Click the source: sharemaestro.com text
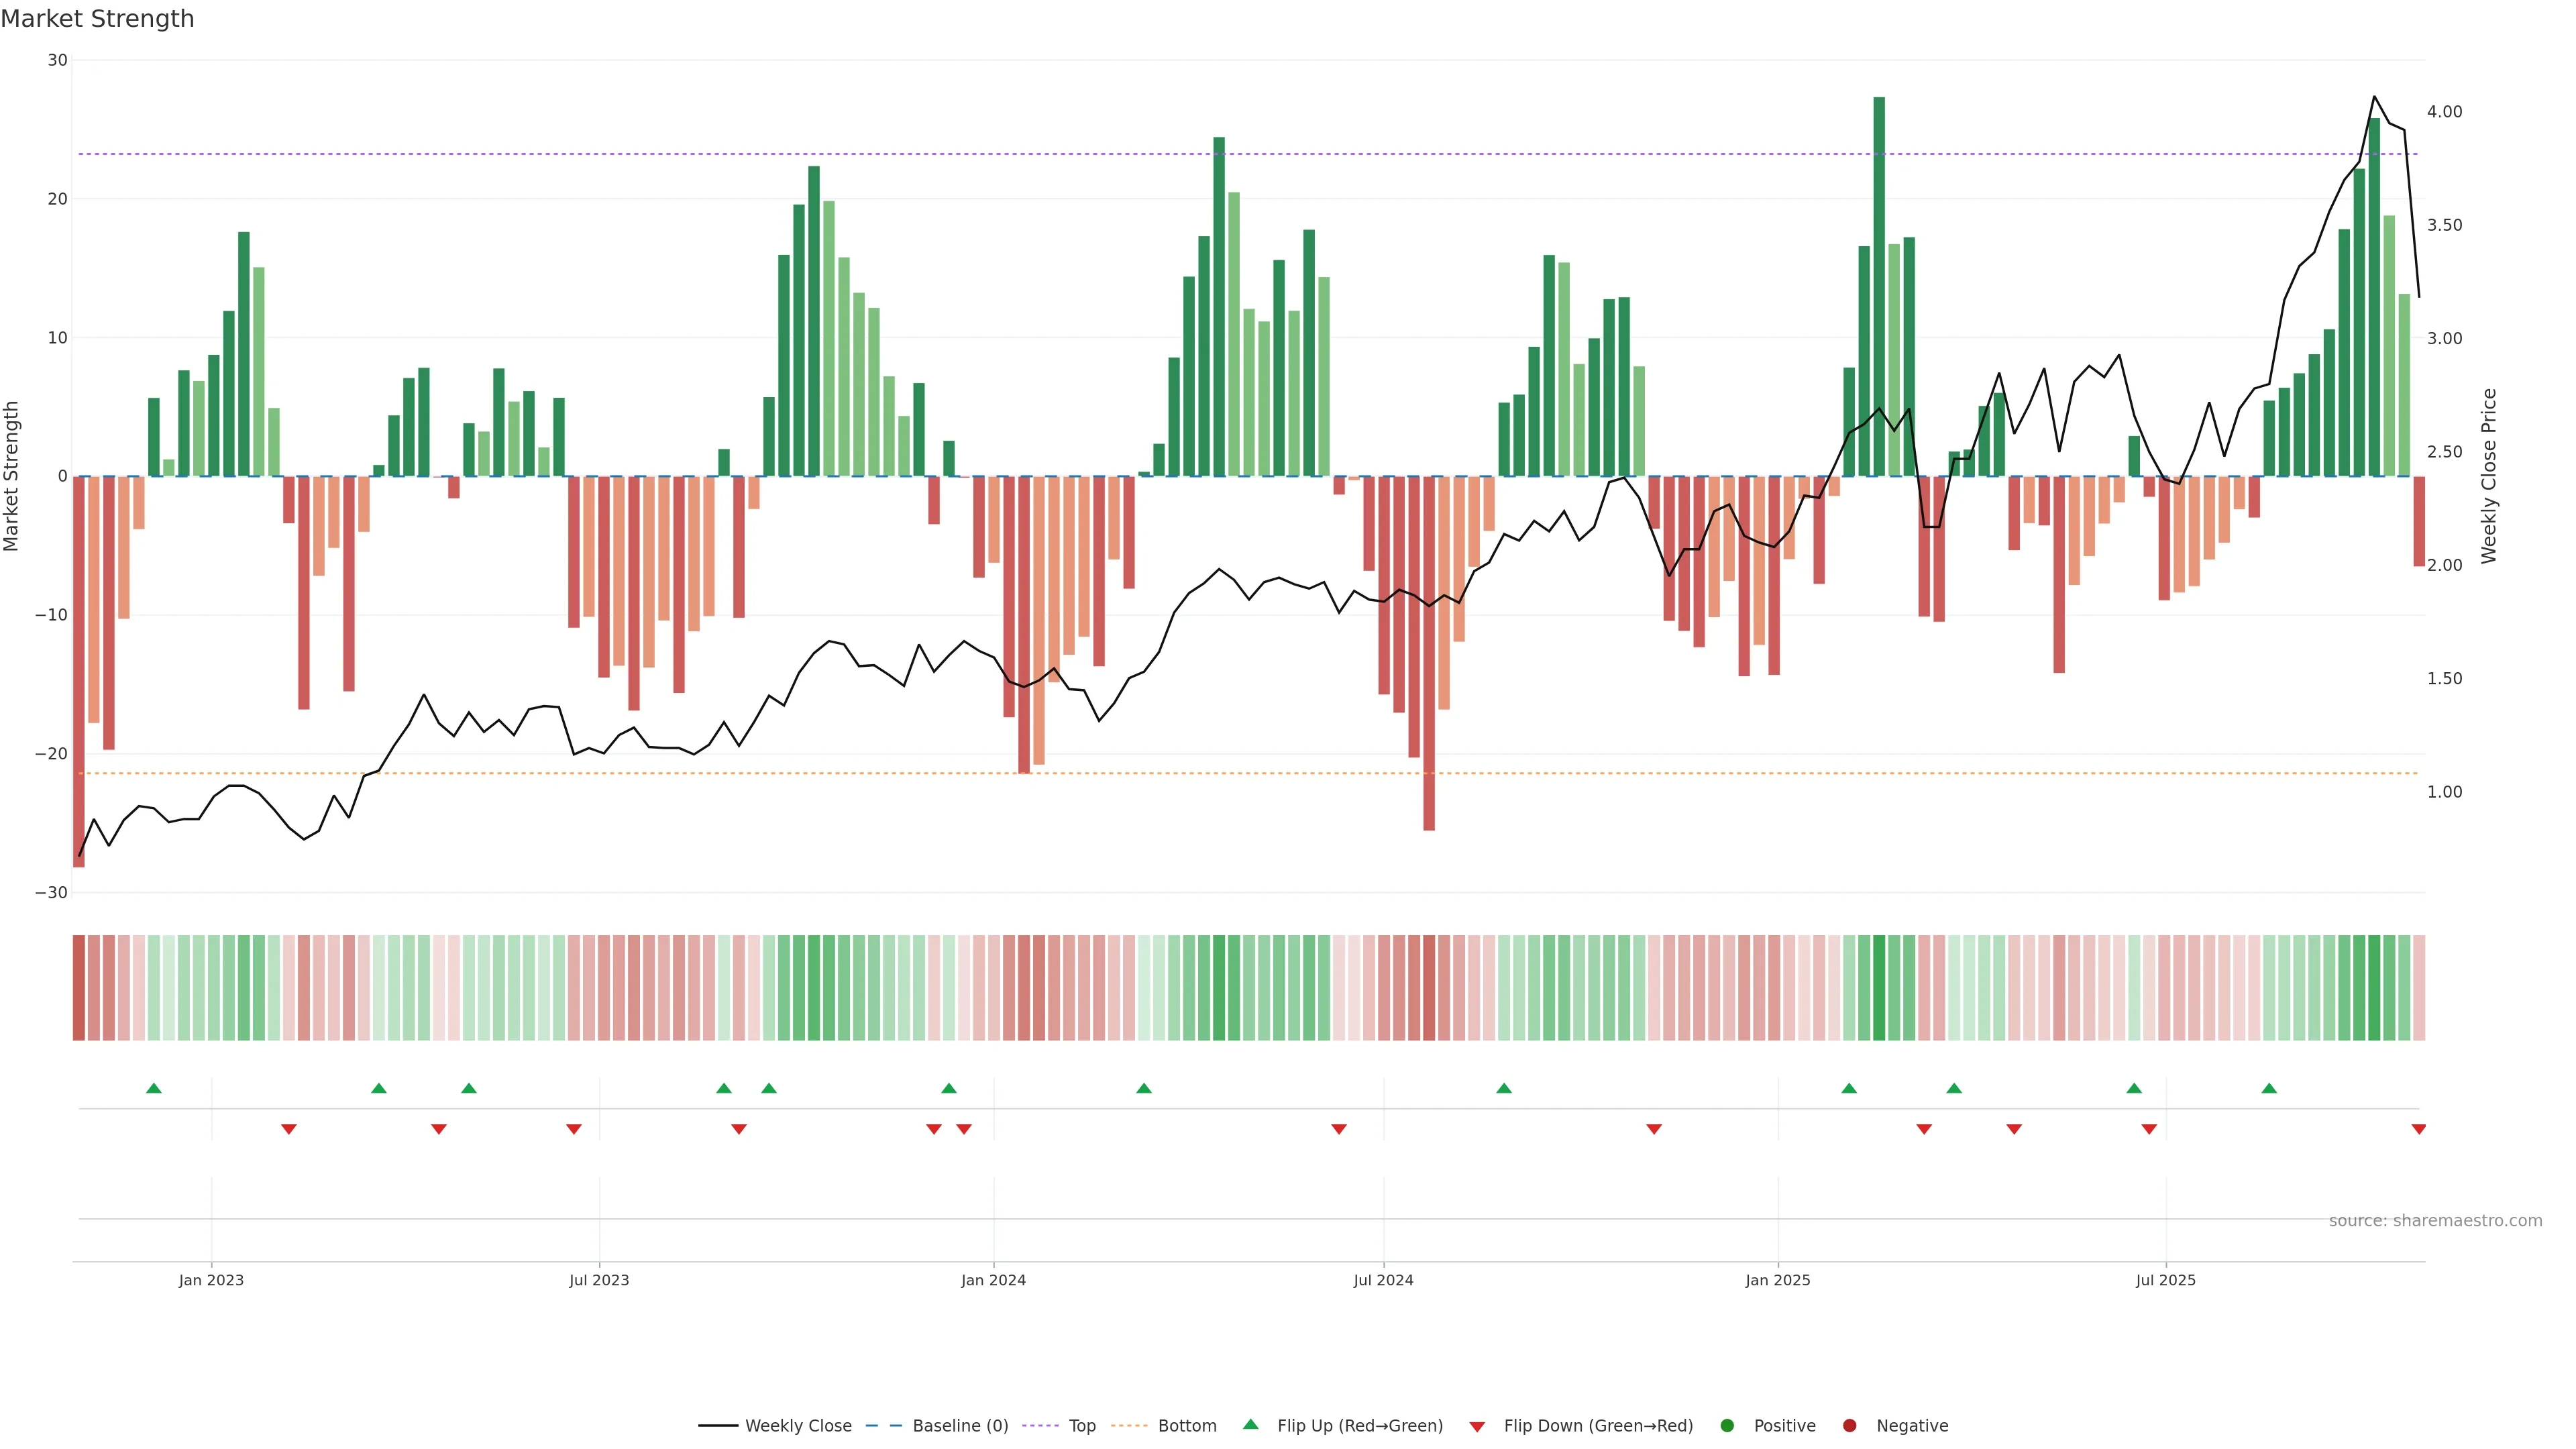The image size is (2576, 1449). 2435,1221
